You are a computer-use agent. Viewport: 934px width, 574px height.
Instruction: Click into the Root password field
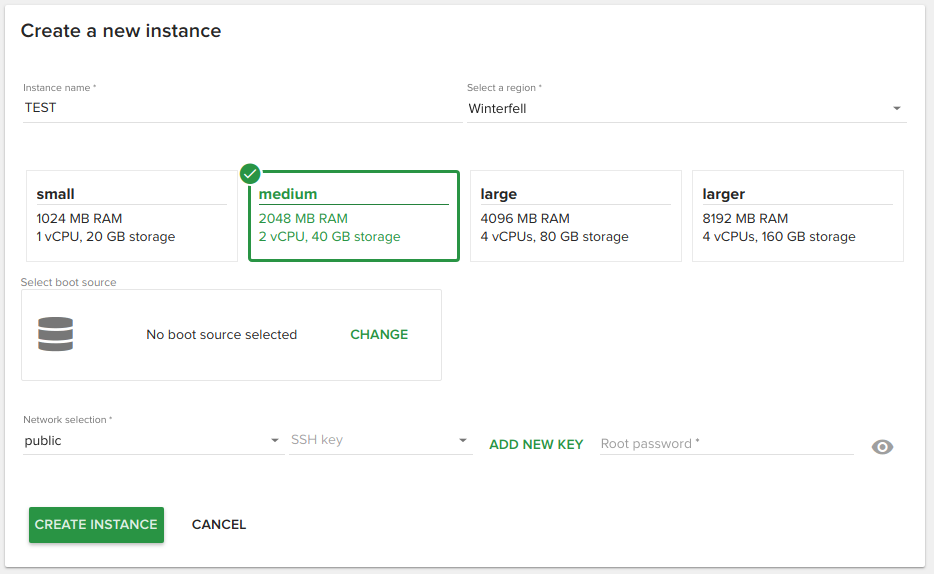pyautogui.click(x=726, y=444)
